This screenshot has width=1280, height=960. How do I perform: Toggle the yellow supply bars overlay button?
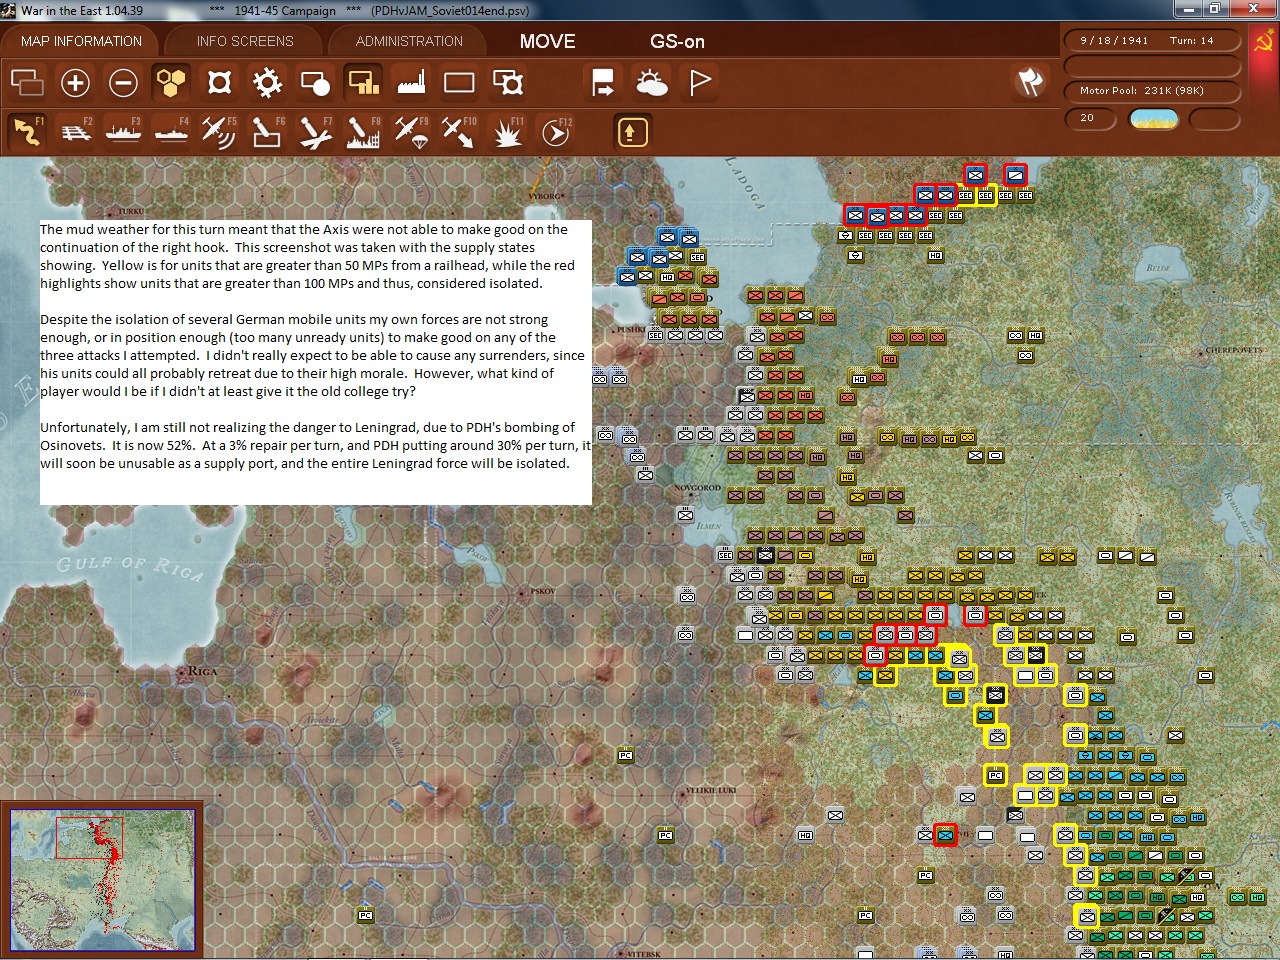[363, 82]
